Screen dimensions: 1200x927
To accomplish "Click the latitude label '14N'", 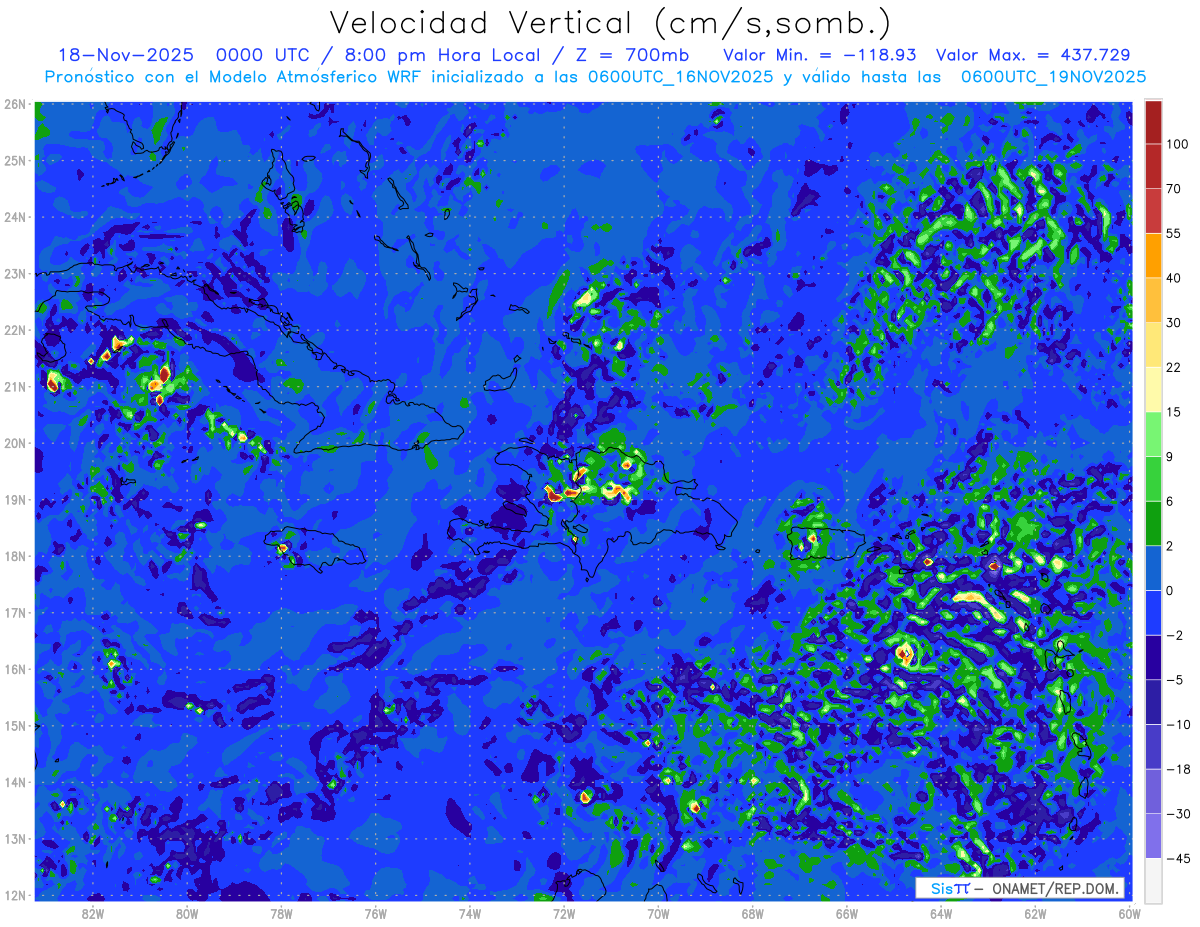I will 15,782.
